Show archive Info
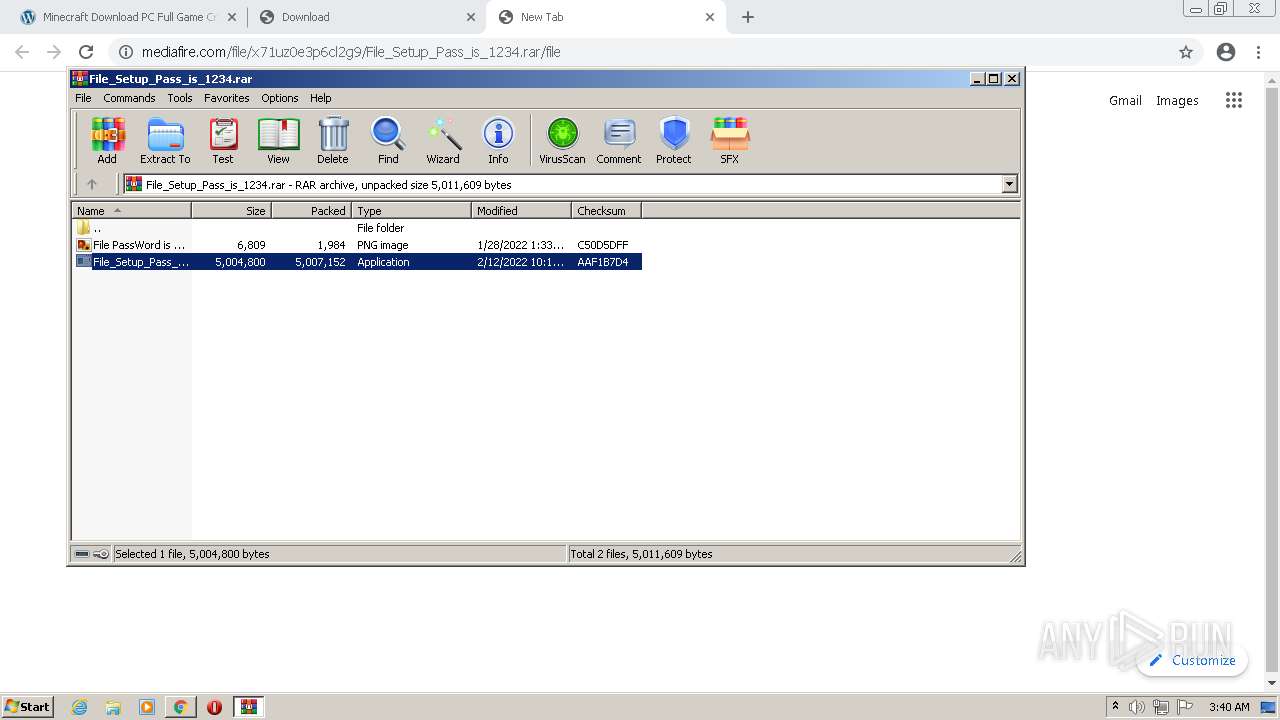Screen dimensions: 1280x720 pyautogui.click(x=498, y=140)
